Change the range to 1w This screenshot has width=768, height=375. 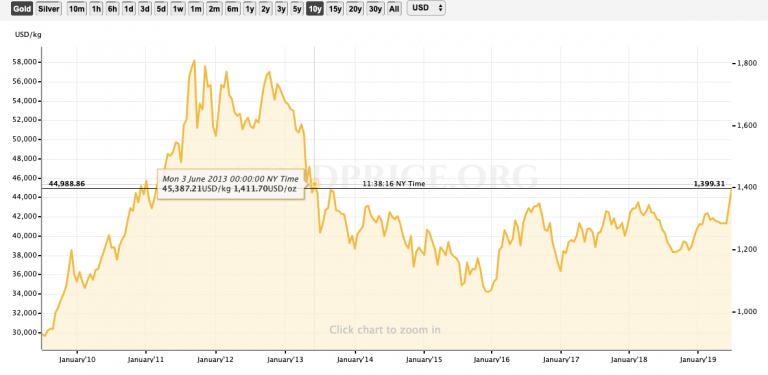coord(178,9)
